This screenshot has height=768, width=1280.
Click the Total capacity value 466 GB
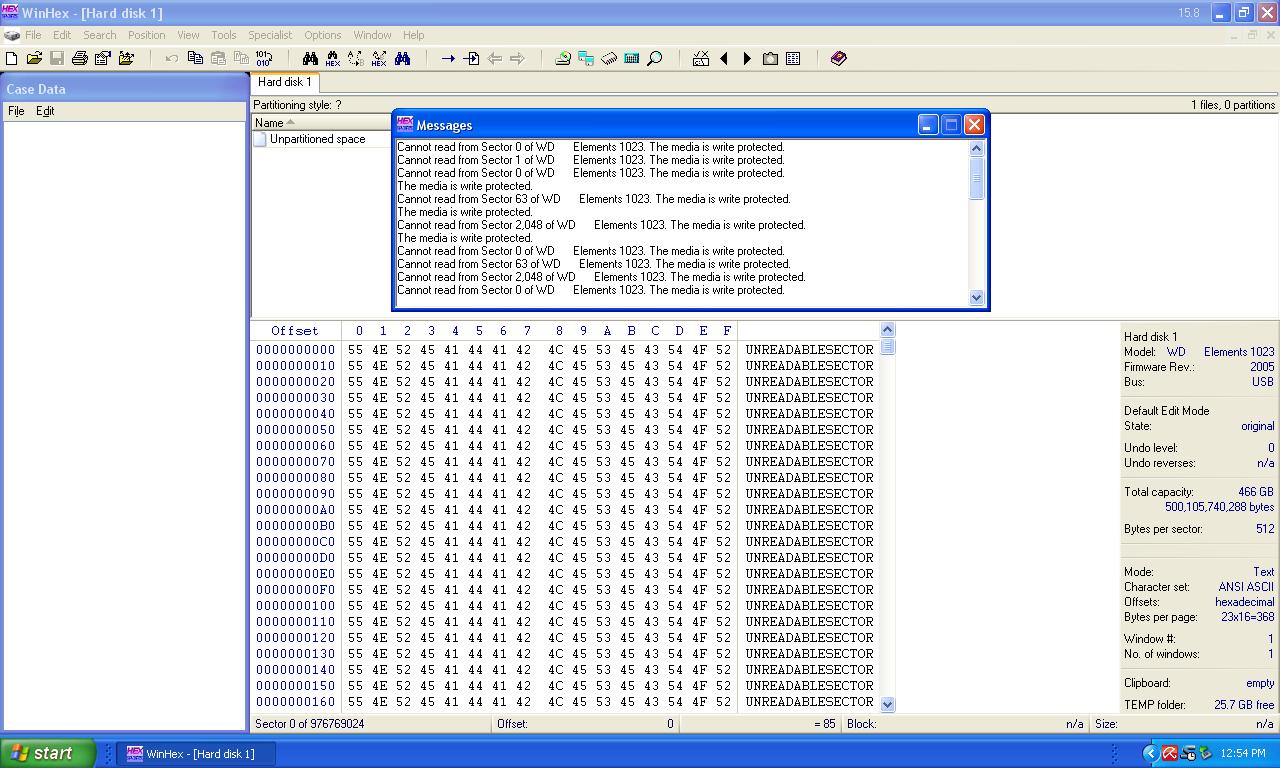point(1256,492)
